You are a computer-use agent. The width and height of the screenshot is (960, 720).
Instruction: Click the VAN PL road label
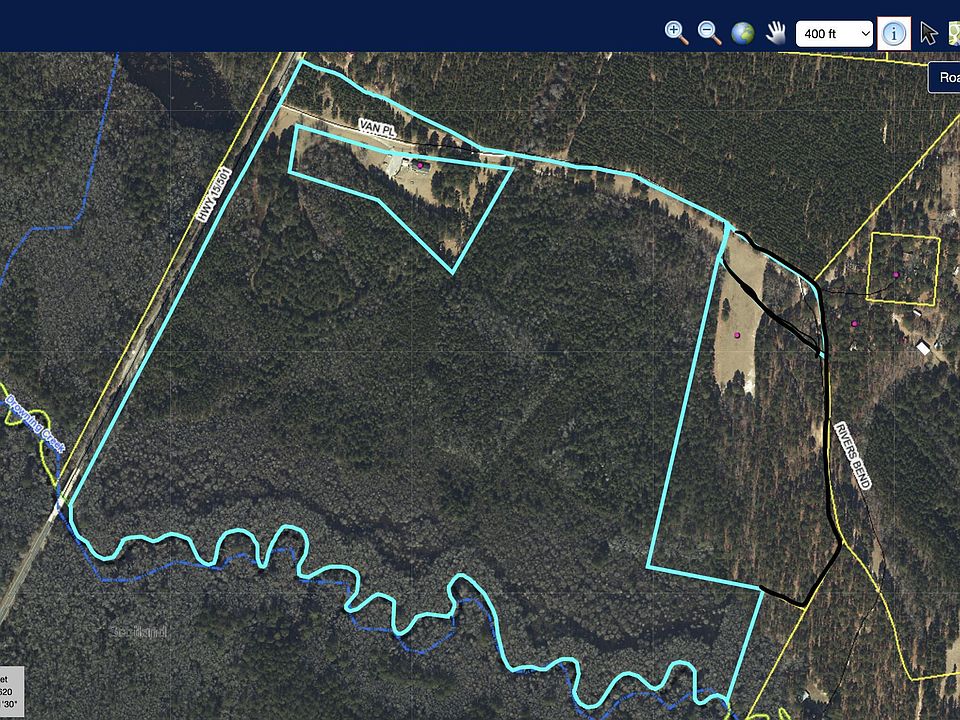[x=378, y=129]
